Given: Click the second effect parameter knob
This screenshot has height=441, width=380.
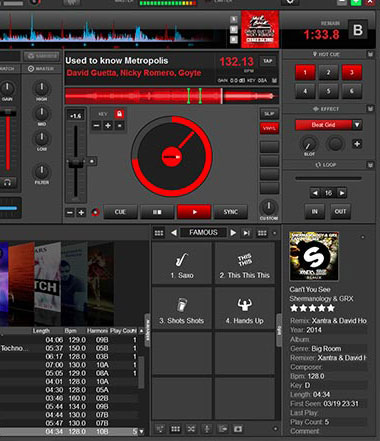Looking at the screenshot, I should click(335, 144).
